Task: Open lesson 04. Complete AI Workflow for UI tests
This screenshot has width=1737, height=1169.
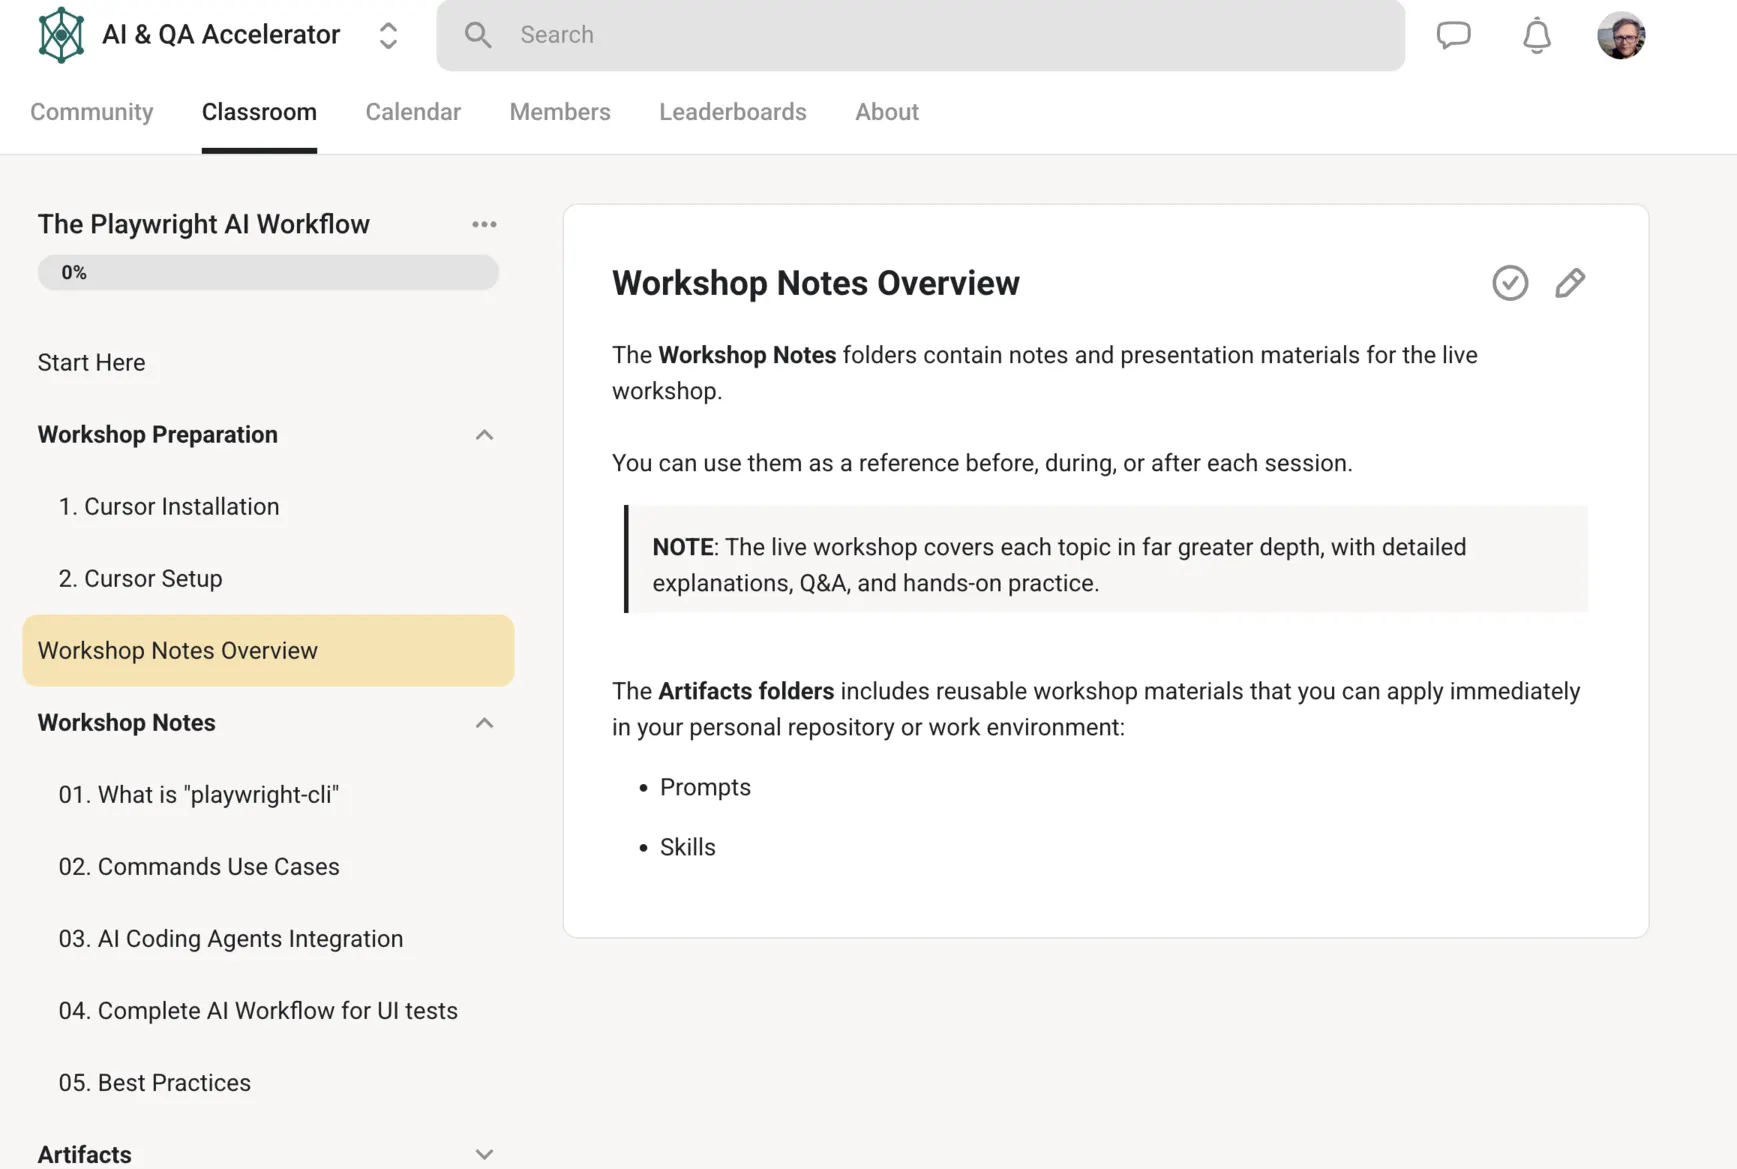Action: (258, 1011)
